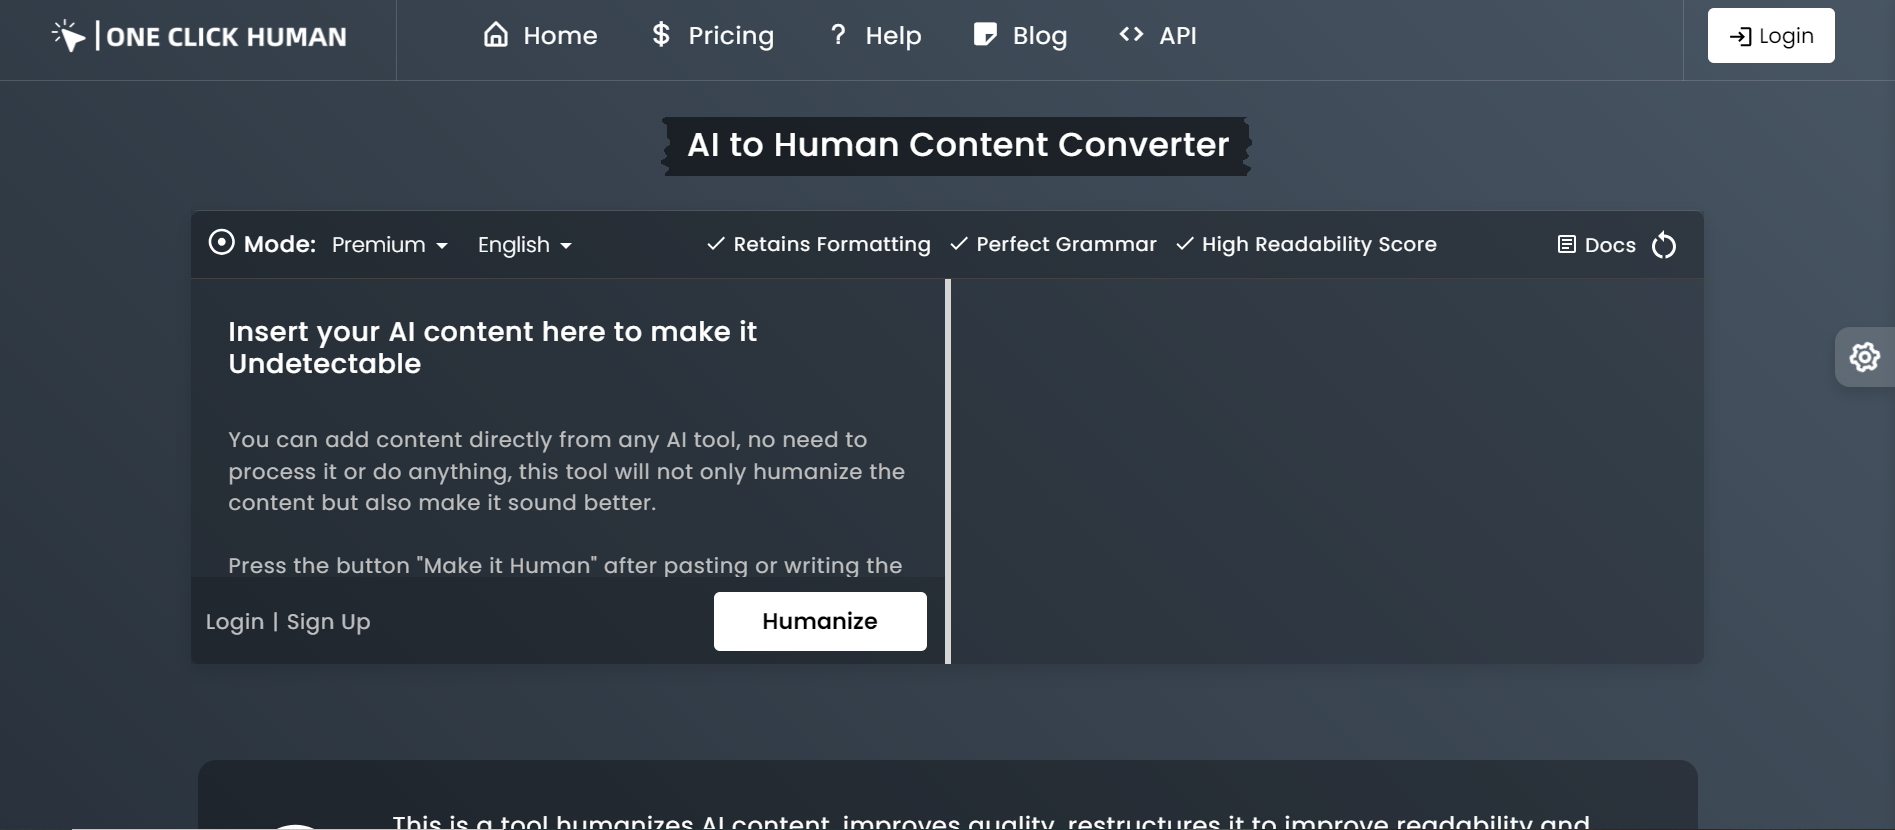Click the "Insert your AI content here" heading
The image size is (1895, 830).
pyautogui.click(x=492, y=347)
